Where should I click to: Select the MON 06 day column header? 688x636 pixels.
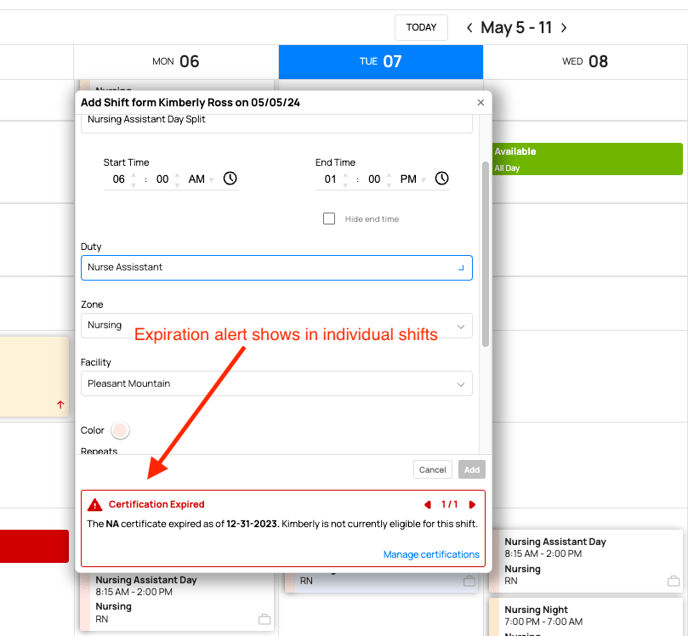point(176,61)
